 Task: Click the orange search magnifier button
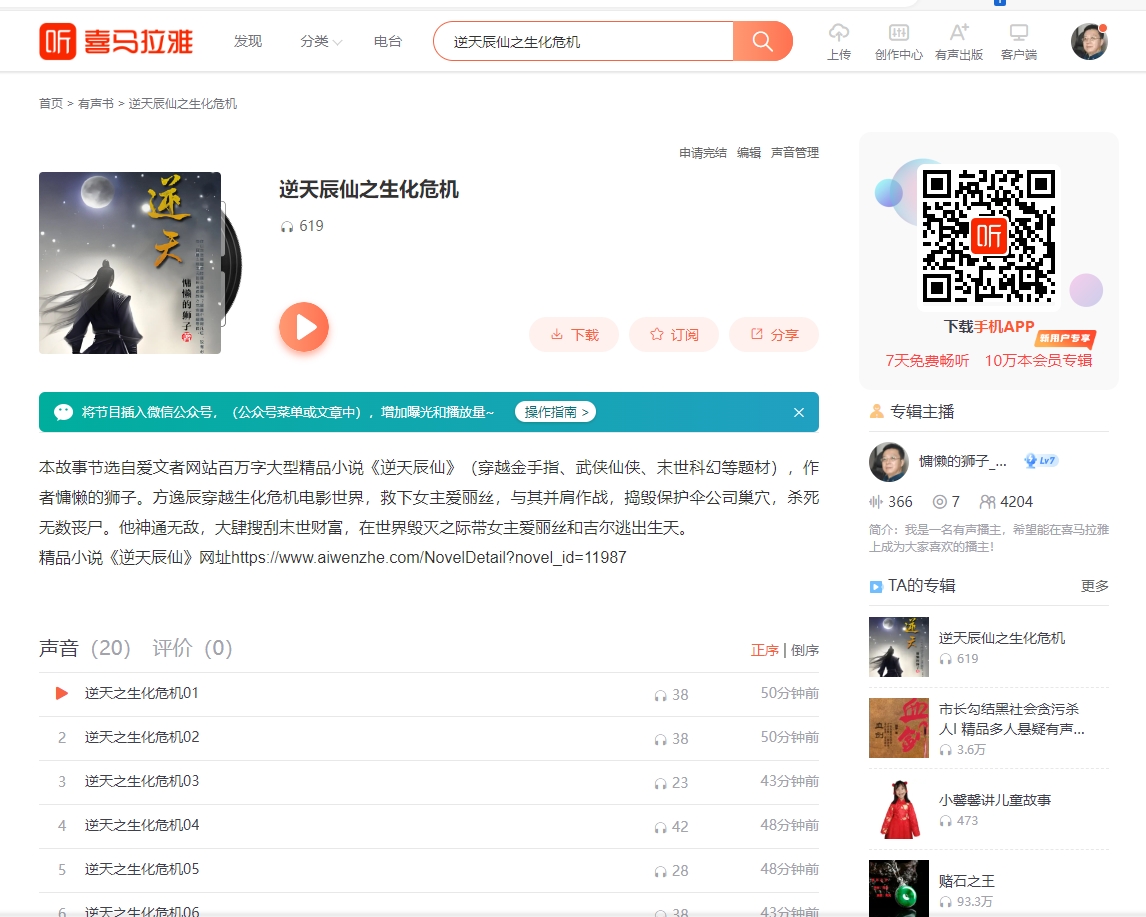(x=762, y=41)
